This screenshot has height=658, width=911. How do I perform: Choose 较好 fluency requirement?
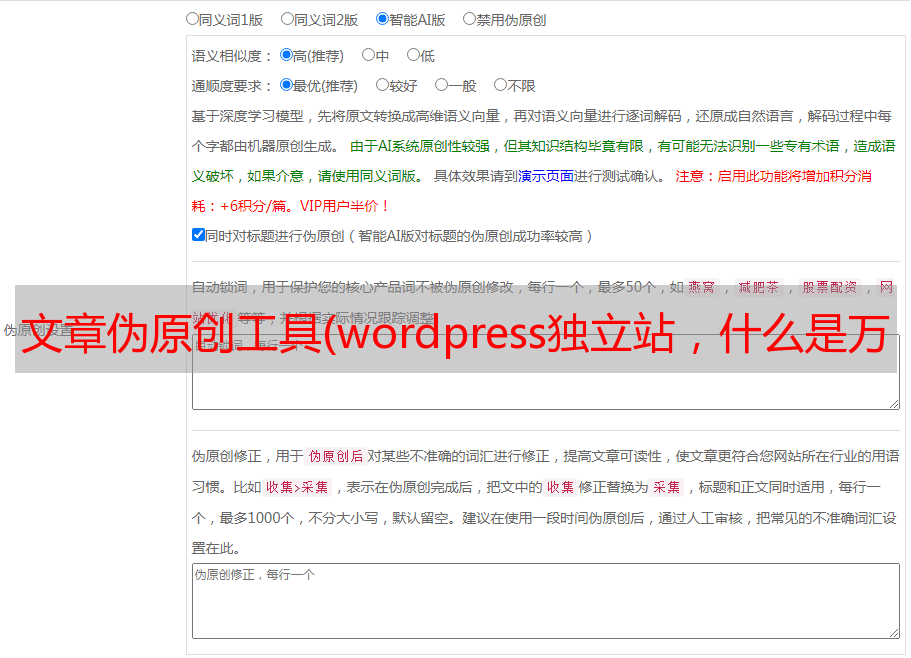point(382,85)
